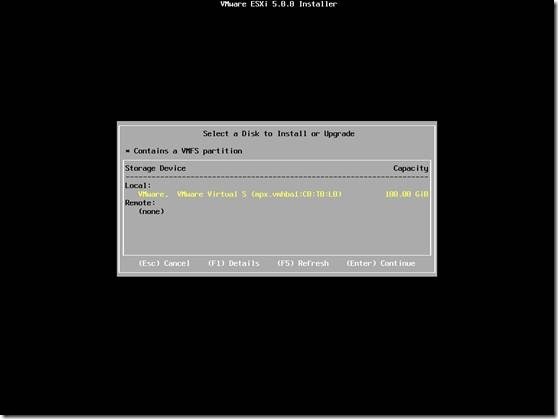This screenshot has height=419, width=558.
Task: Choose (Enter) Continue to proceed
Action: [380, 263]
